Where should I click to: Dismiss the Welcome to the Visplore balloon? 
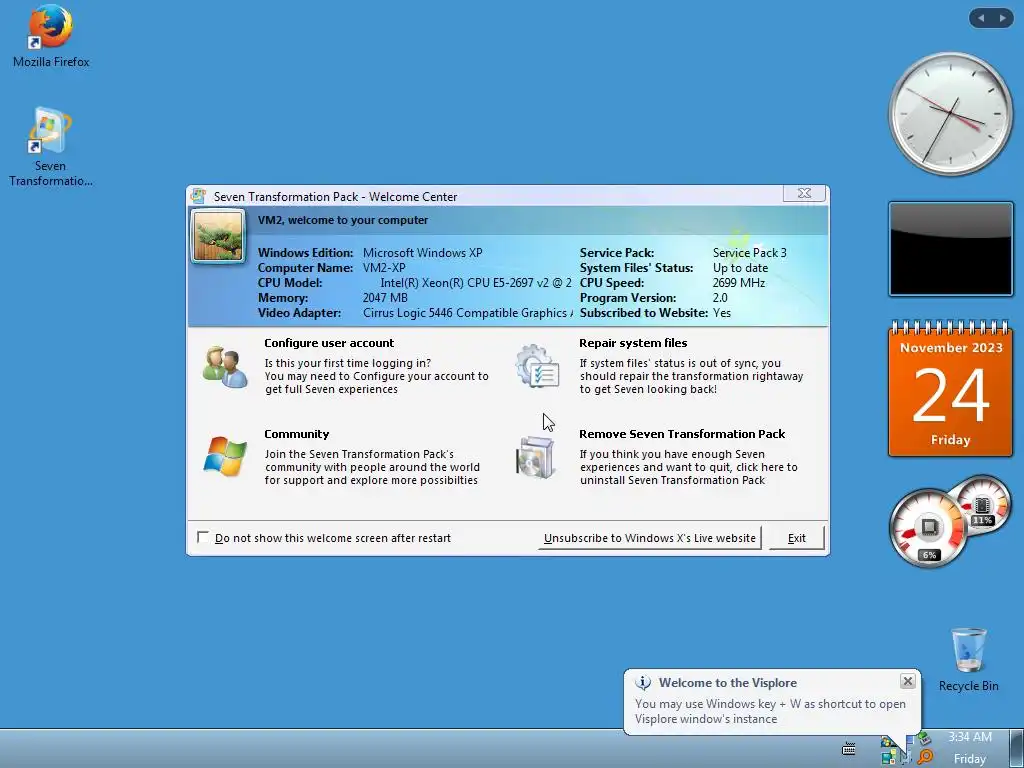(908, 681)
